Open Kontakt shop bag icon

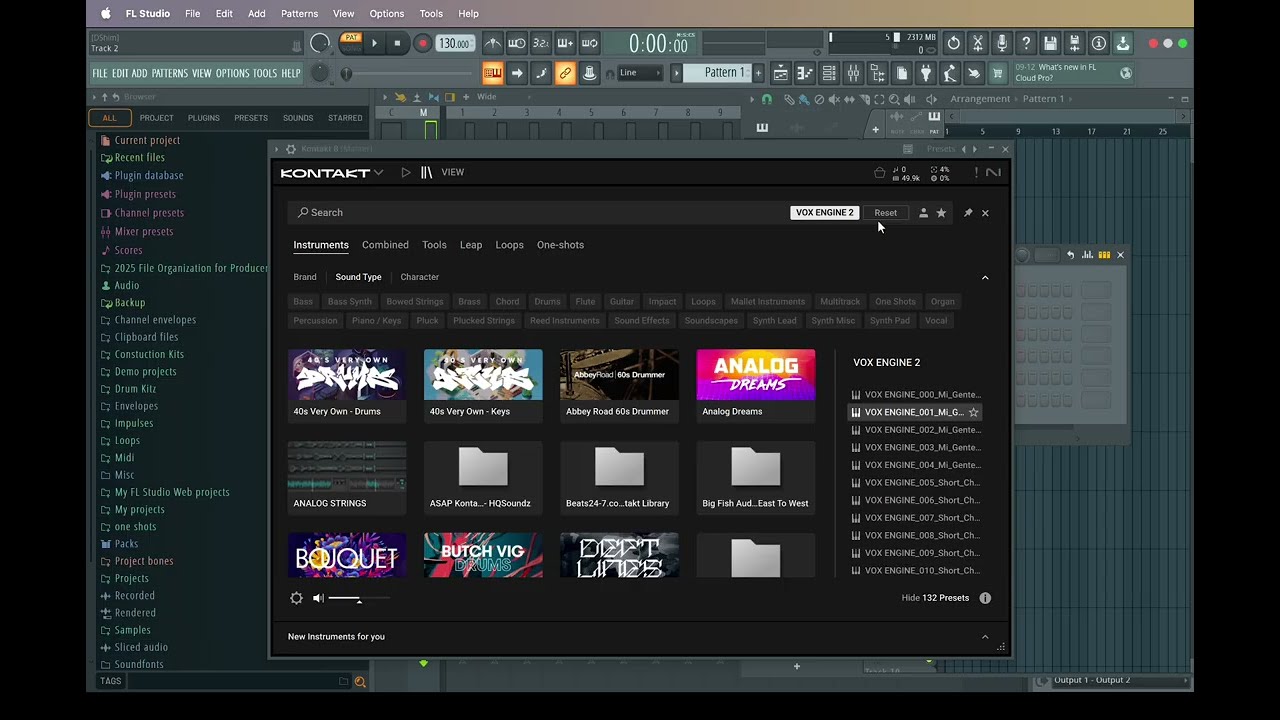point(880,173)
